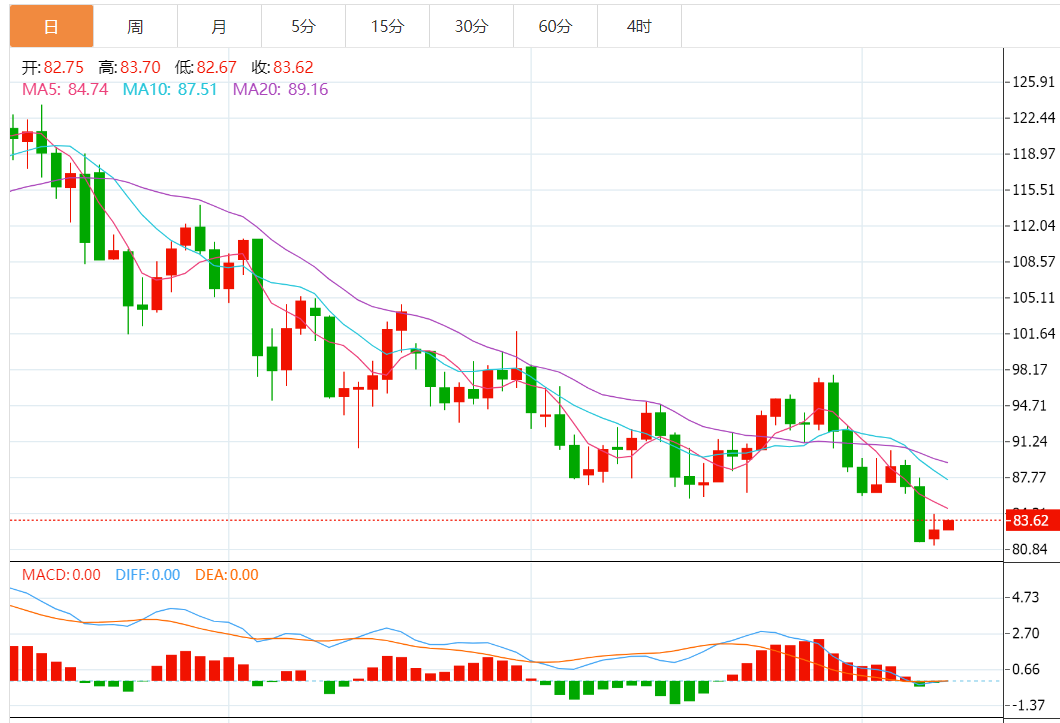The width and height of the screenshot is (1060, 723).
Task: Click the 91.24 price axis label
Action: pyautogui.click(x=1030, y=441)
